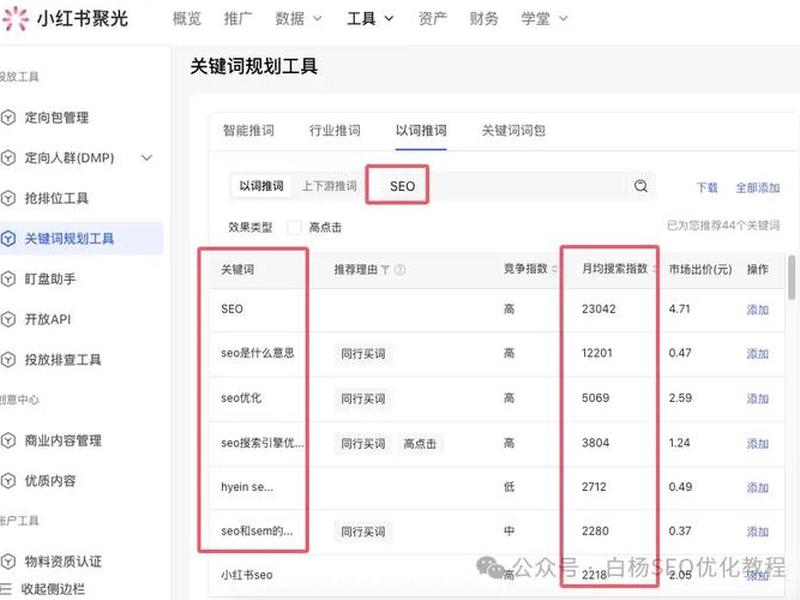Viewport: 800px width, 600px height.
Task: Switch to the 行业推词 tab
Action: pos(335,131)
